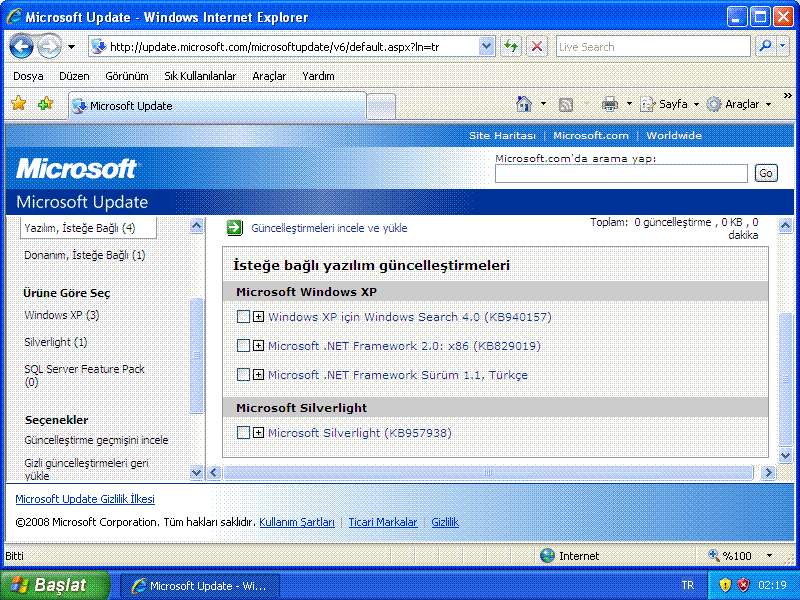Image resolution: width=800 pixels, height=600 pixels.
Task: Click the Stop loading red X icon
Action: point(537,47)
